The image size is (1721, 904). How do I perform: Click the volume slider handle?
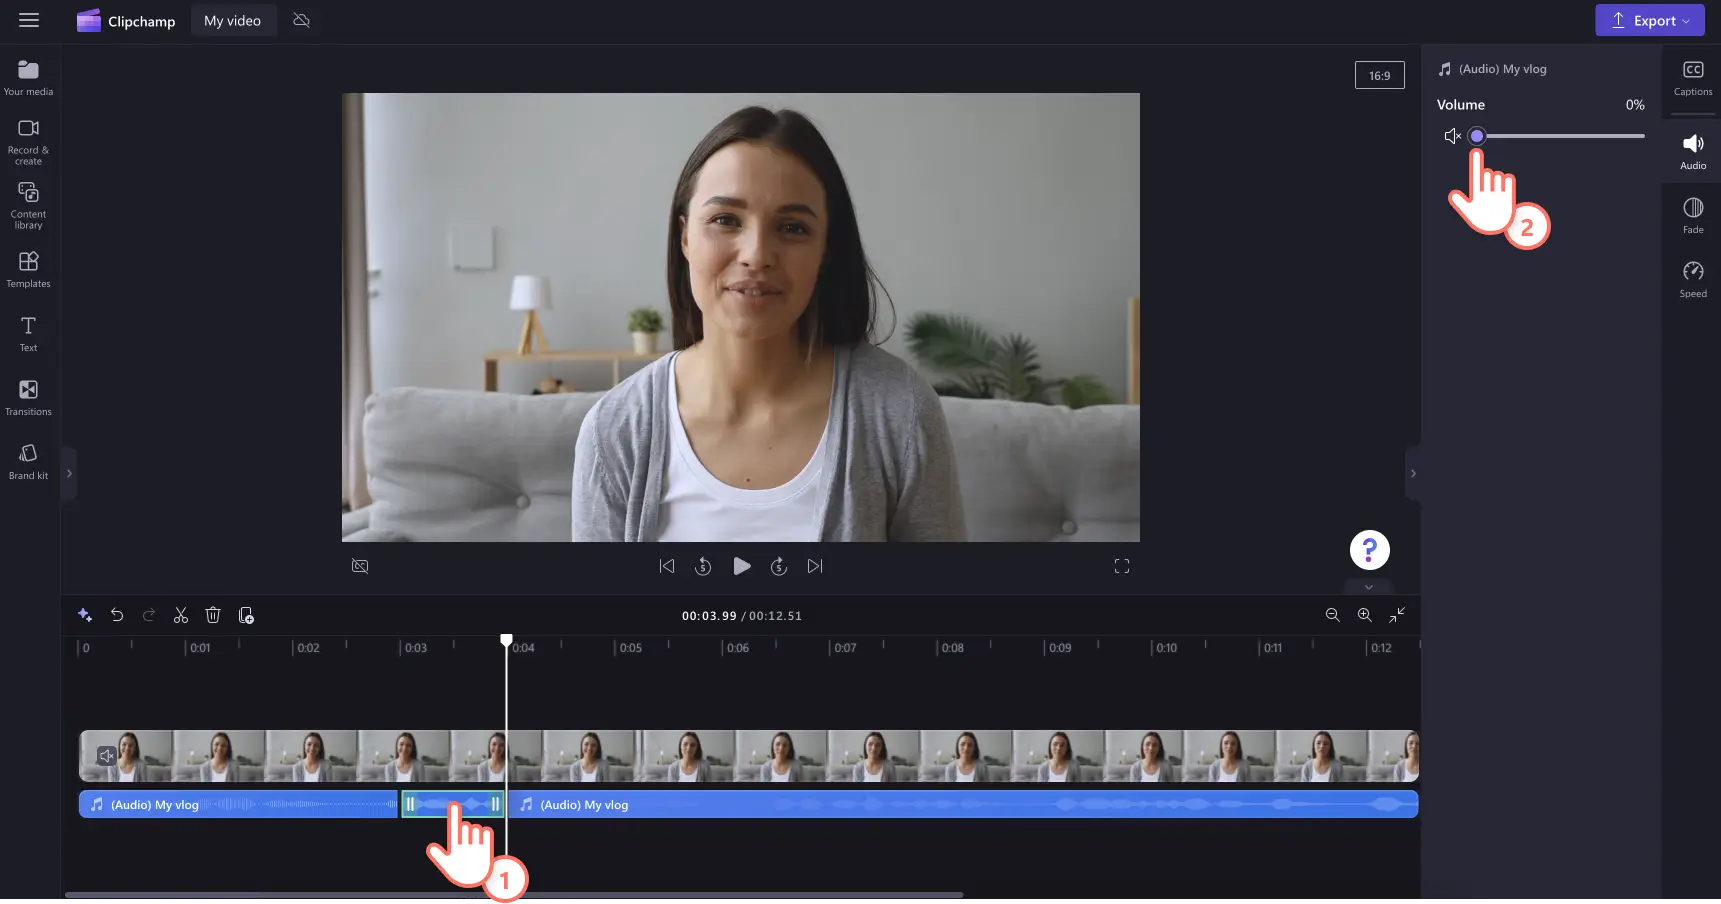1477,136
